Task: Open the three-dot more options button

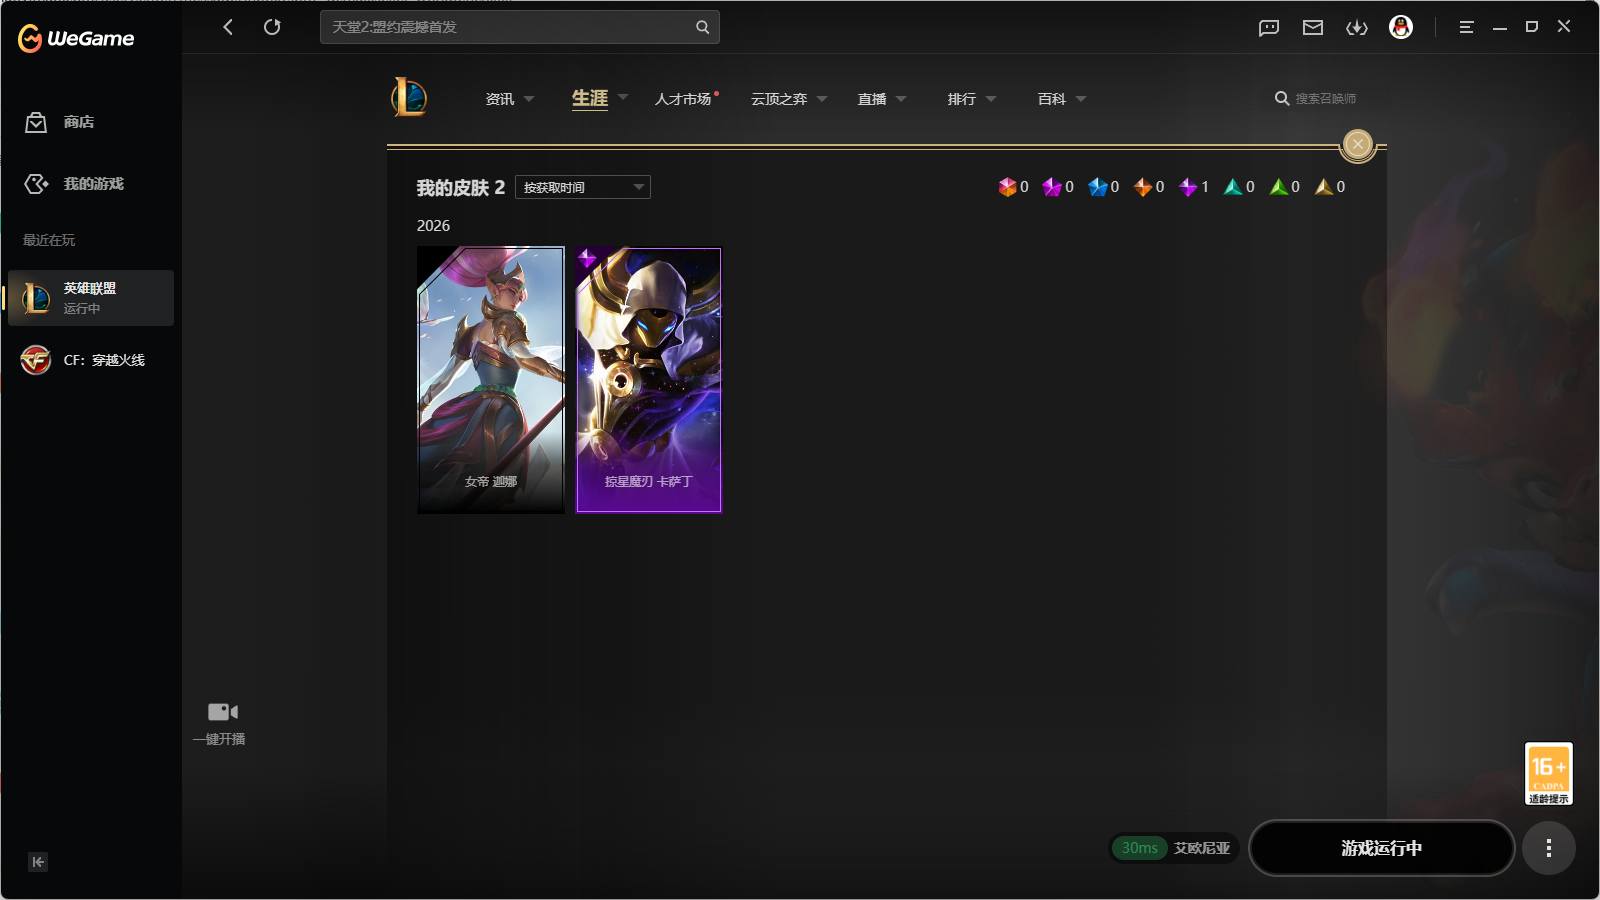Action: 1549,848
